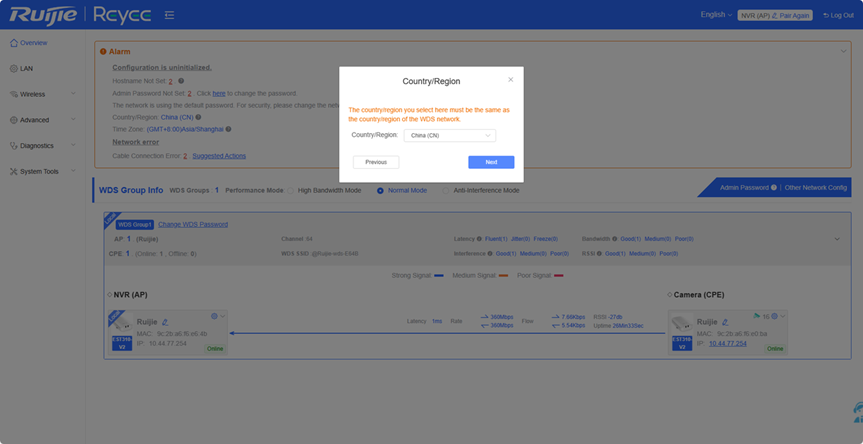Viewport: 863px width, 444px height.
Task: Collapse the Alarm panel chevron
Action: (x=843, y=51)
